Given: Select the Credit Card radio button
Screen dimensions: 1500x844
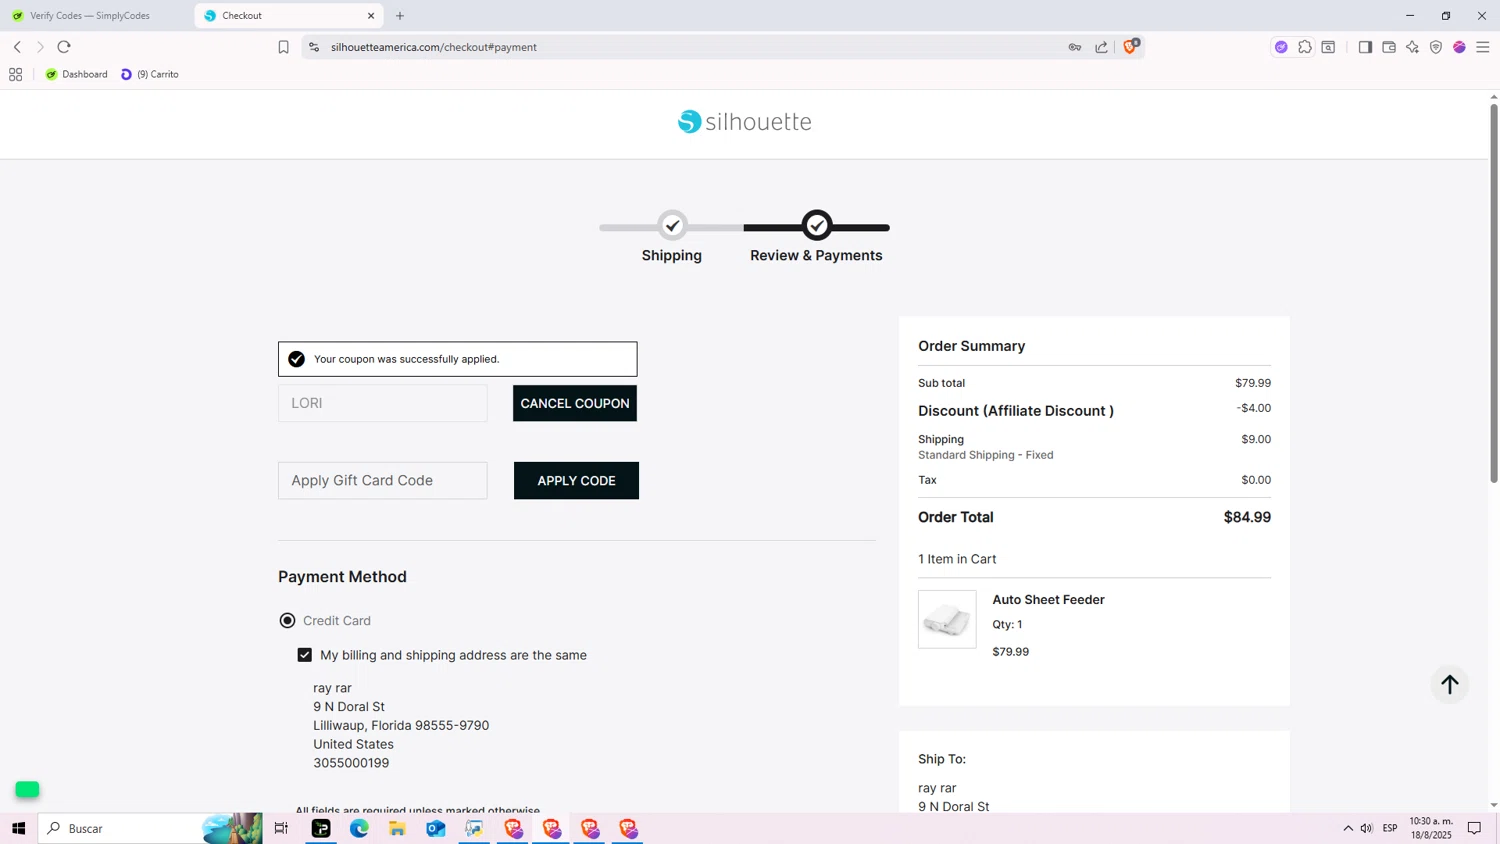Looking at the screenshot, I should (x=287, y=621).
